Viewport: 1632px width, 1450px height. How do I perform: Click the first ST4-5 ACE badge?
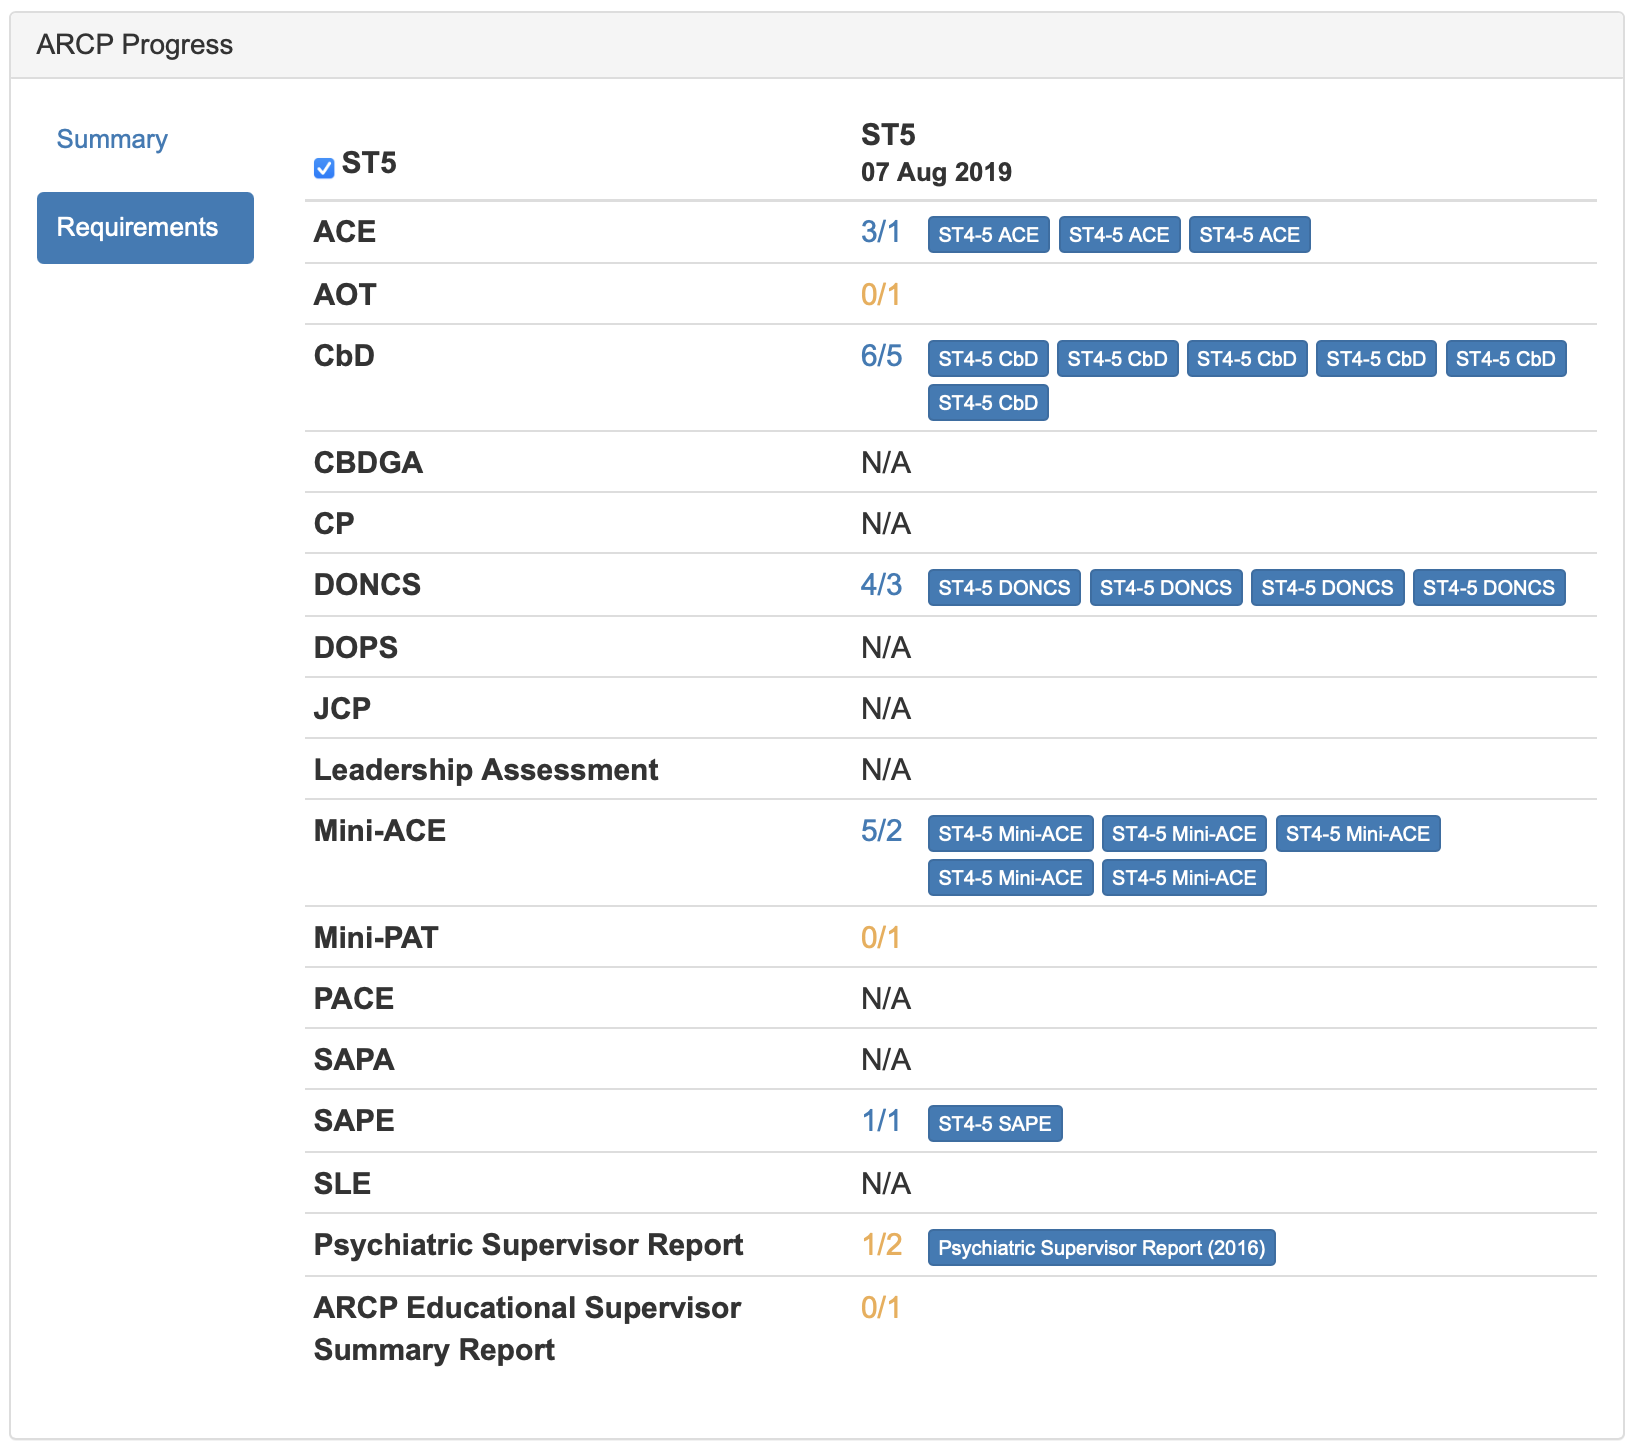pos(988,235)
